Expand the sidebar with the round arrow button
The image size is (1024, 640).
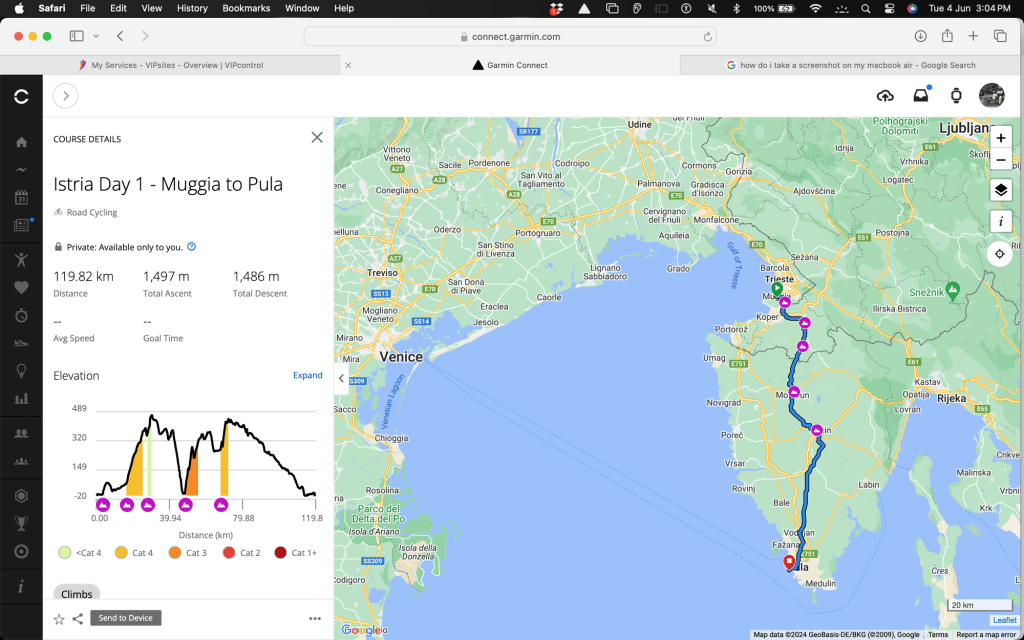(65, 96)
